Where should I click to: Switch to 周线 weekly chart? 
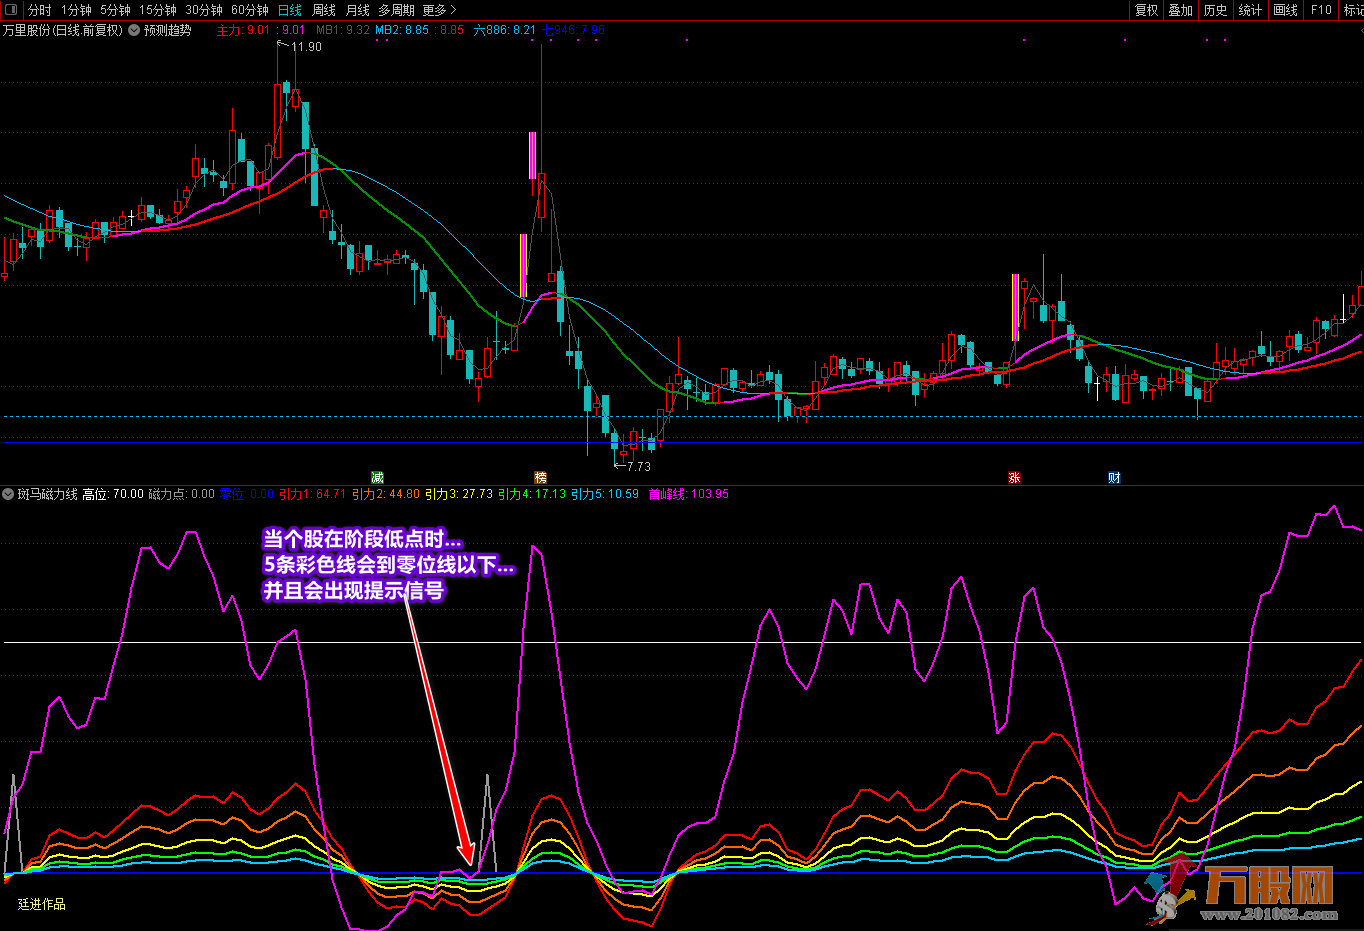pyautogui.click(x=324, y=10)
